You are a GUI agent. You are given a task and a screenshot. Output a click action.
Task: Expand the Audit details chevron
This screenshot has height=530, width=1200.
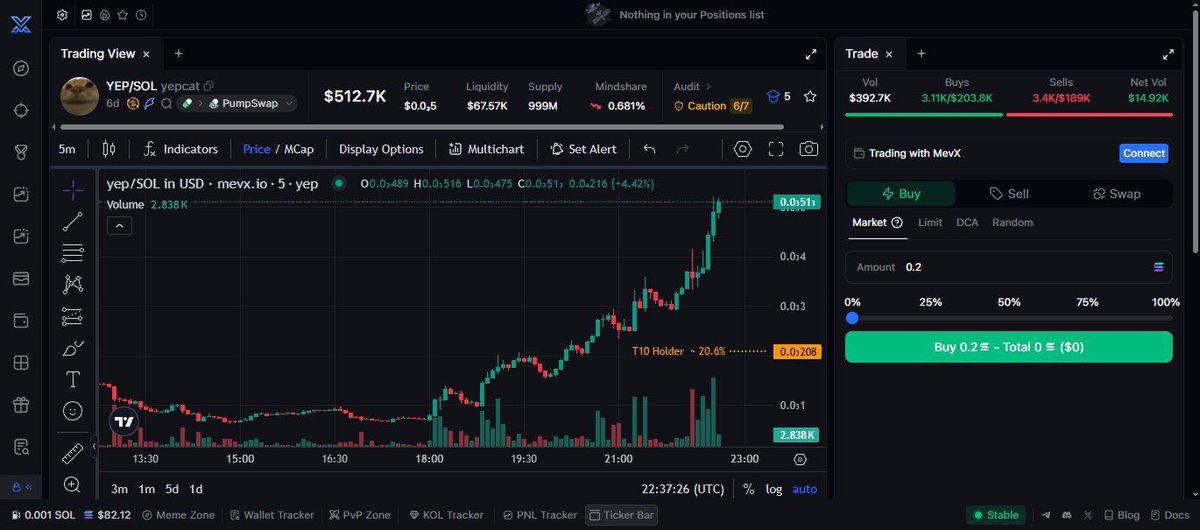pos(708,87)
